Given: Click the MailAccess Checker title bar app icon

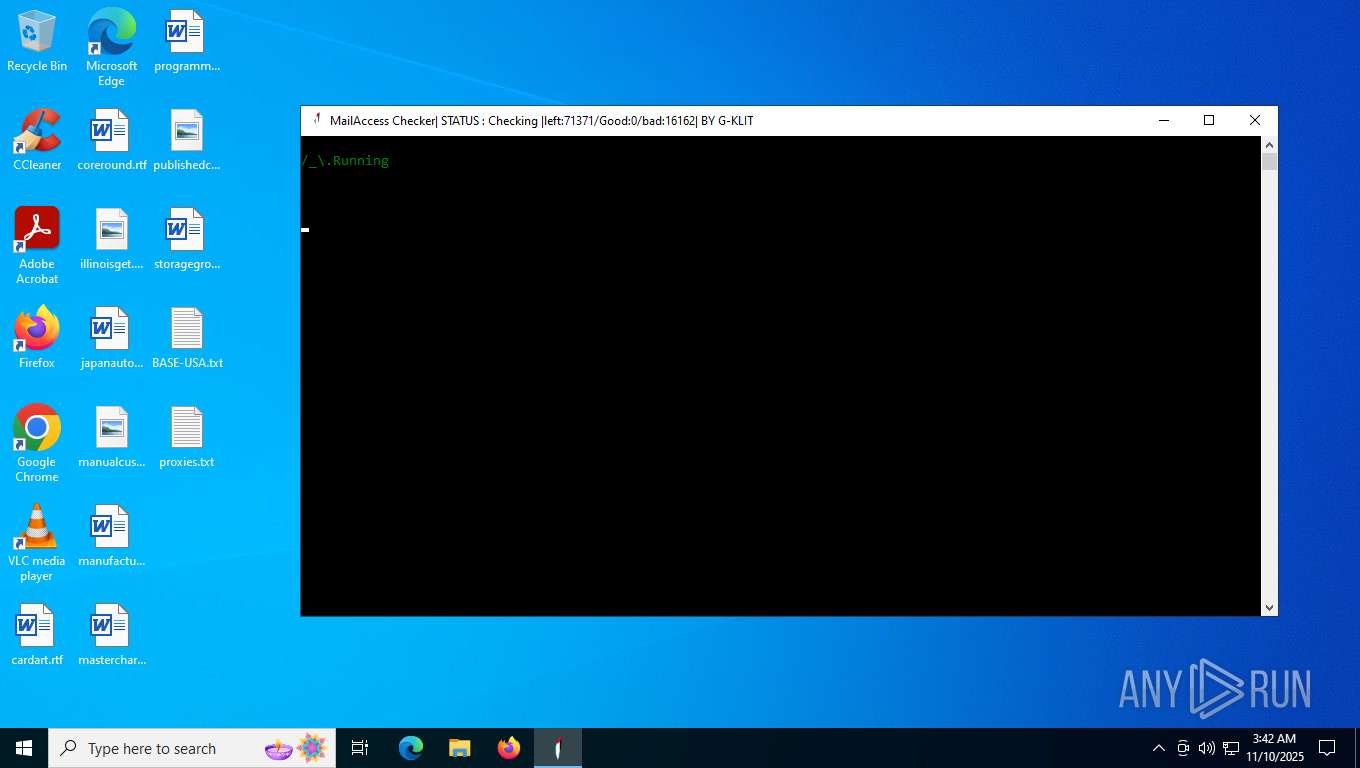Looking at the screenshot, I should click(x=317, y=120).
